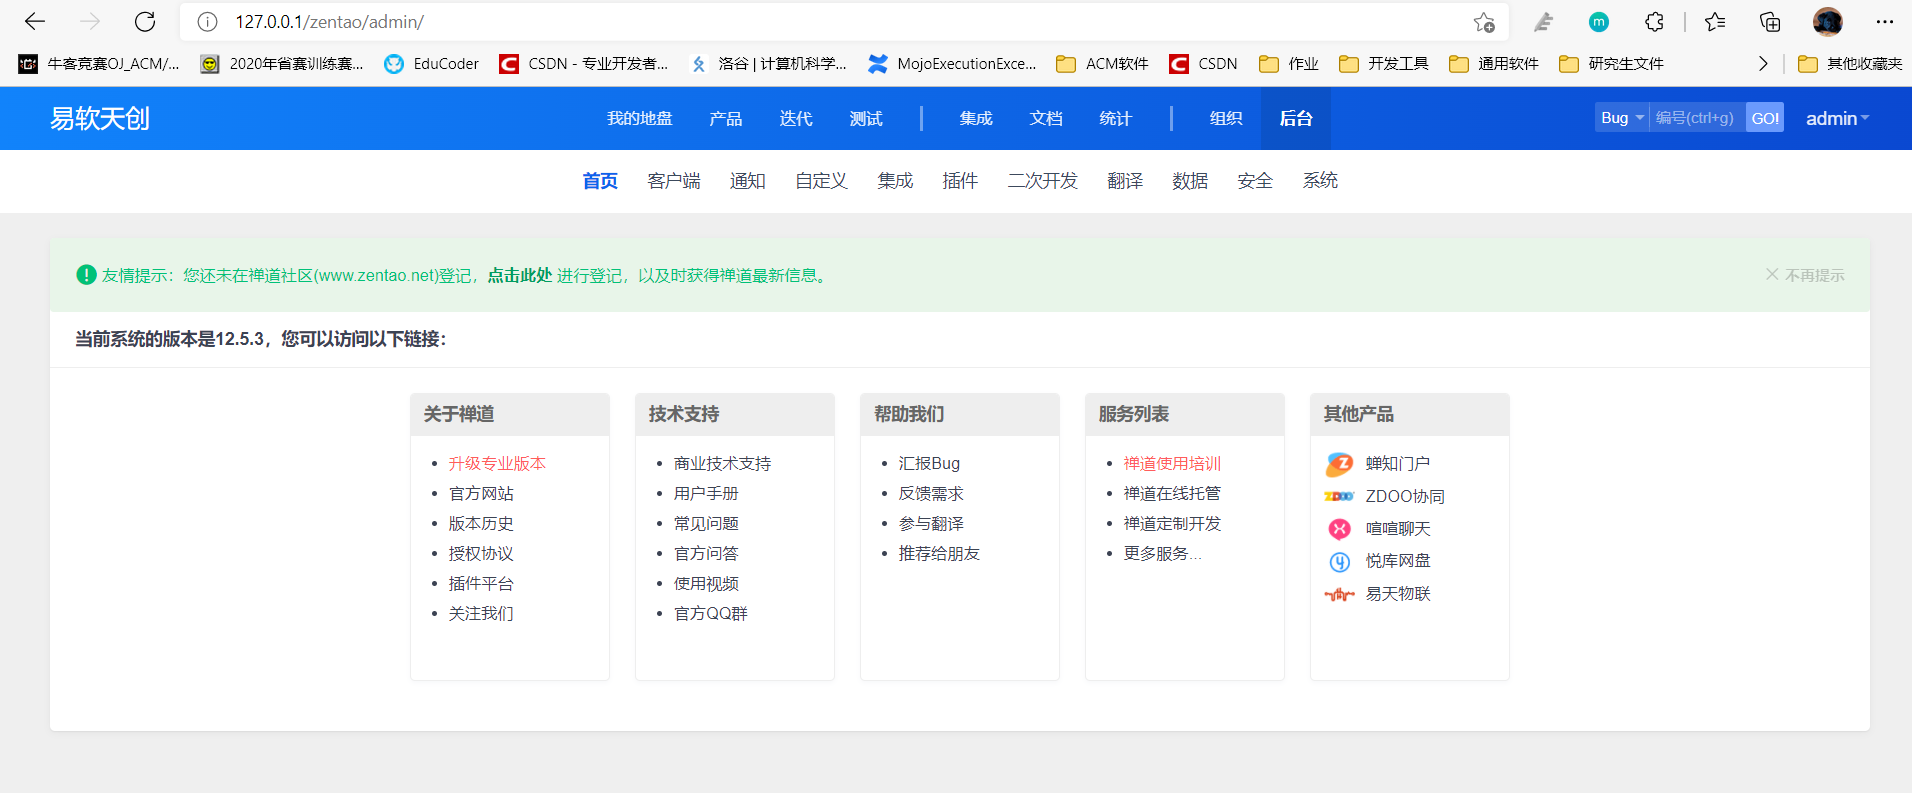Open browser extensions puzzle icon
Image resolution: width=1912 pixels, height=793 pixels.
click(1654, 22)
